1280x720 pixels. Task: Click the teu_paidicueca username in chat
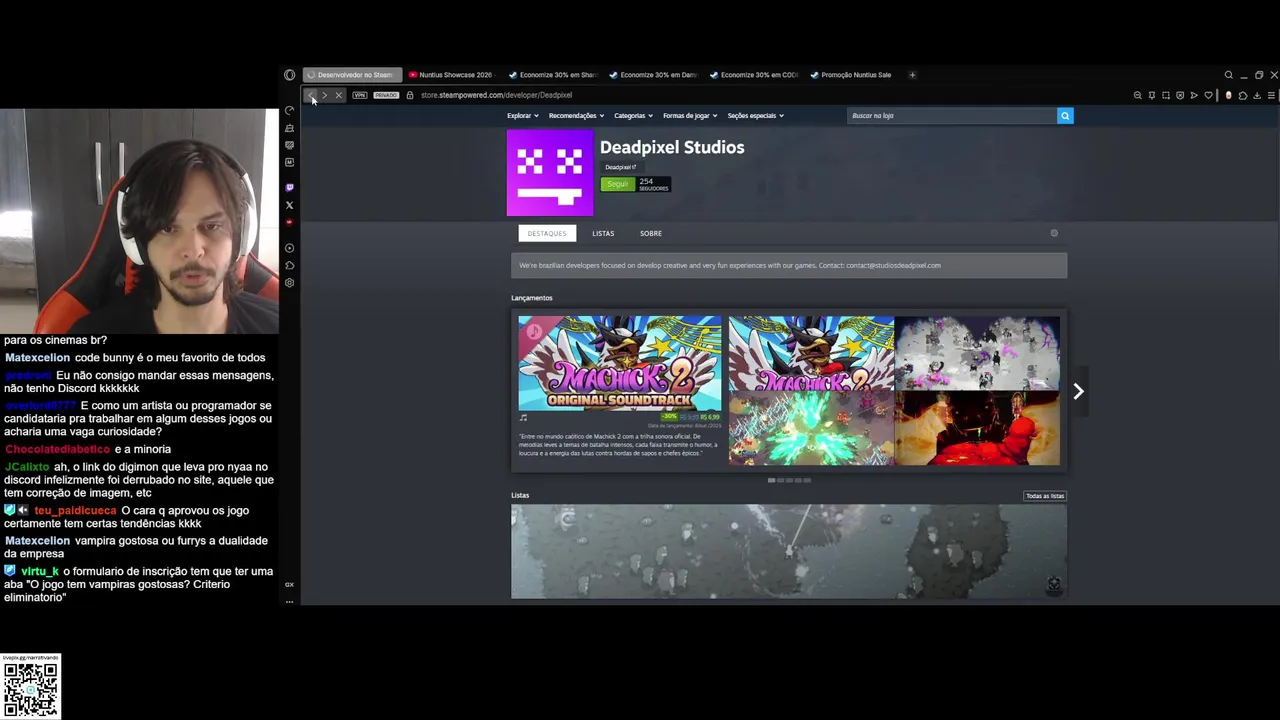[x=76, y=510]
